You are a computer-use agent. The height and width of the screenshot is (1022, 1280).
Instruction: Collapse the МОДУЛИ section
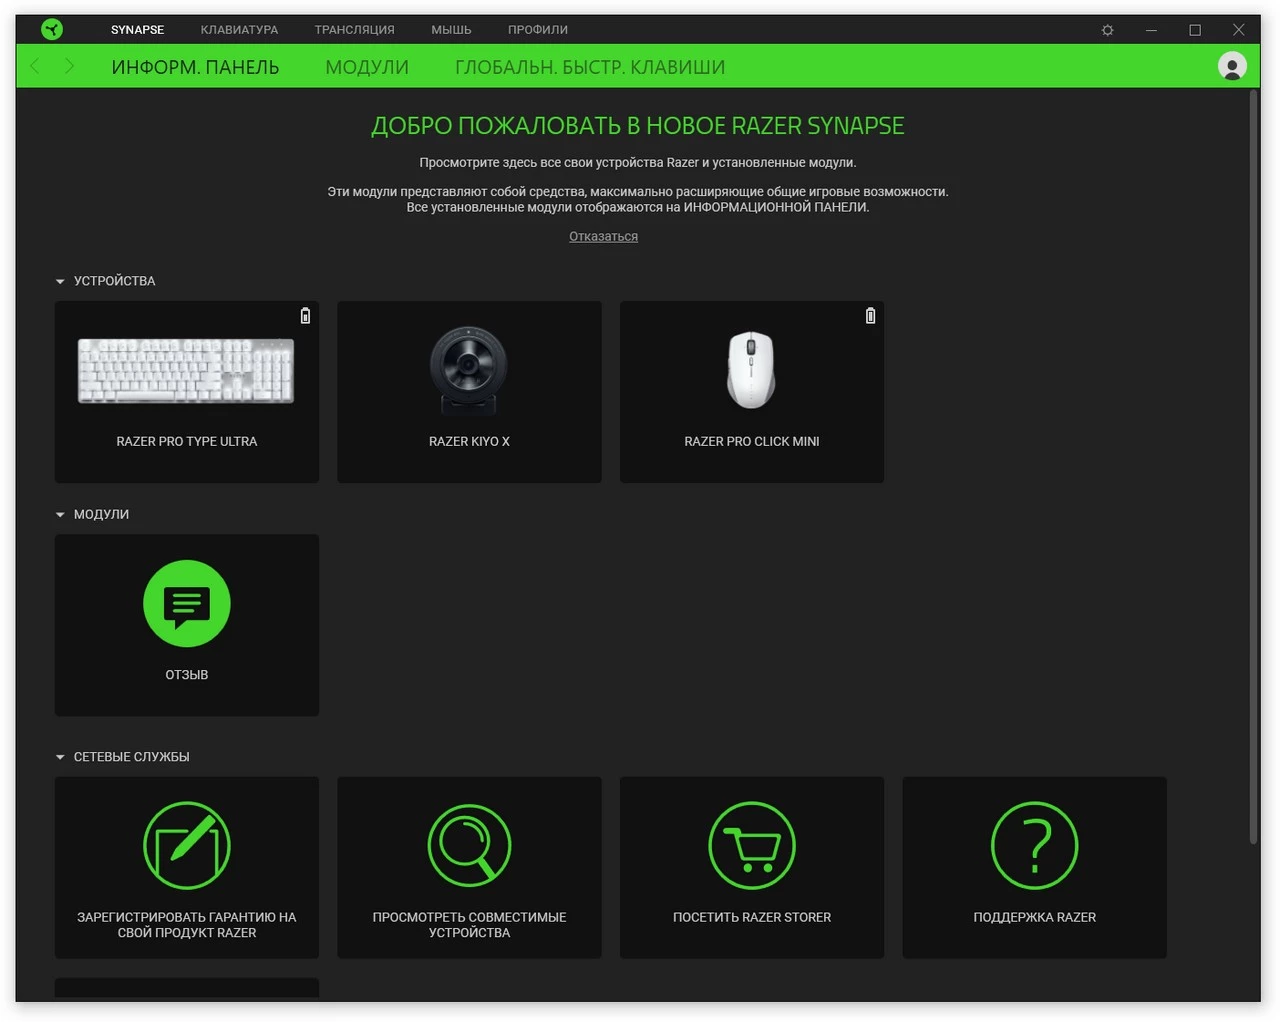point(60,515)
